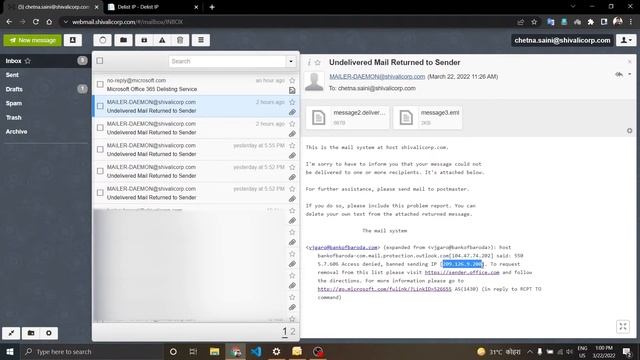The width and height of the screenshot is (640, 360).
Task: Open browser extensions puzzle icon
Action: [x=591, y=22]
